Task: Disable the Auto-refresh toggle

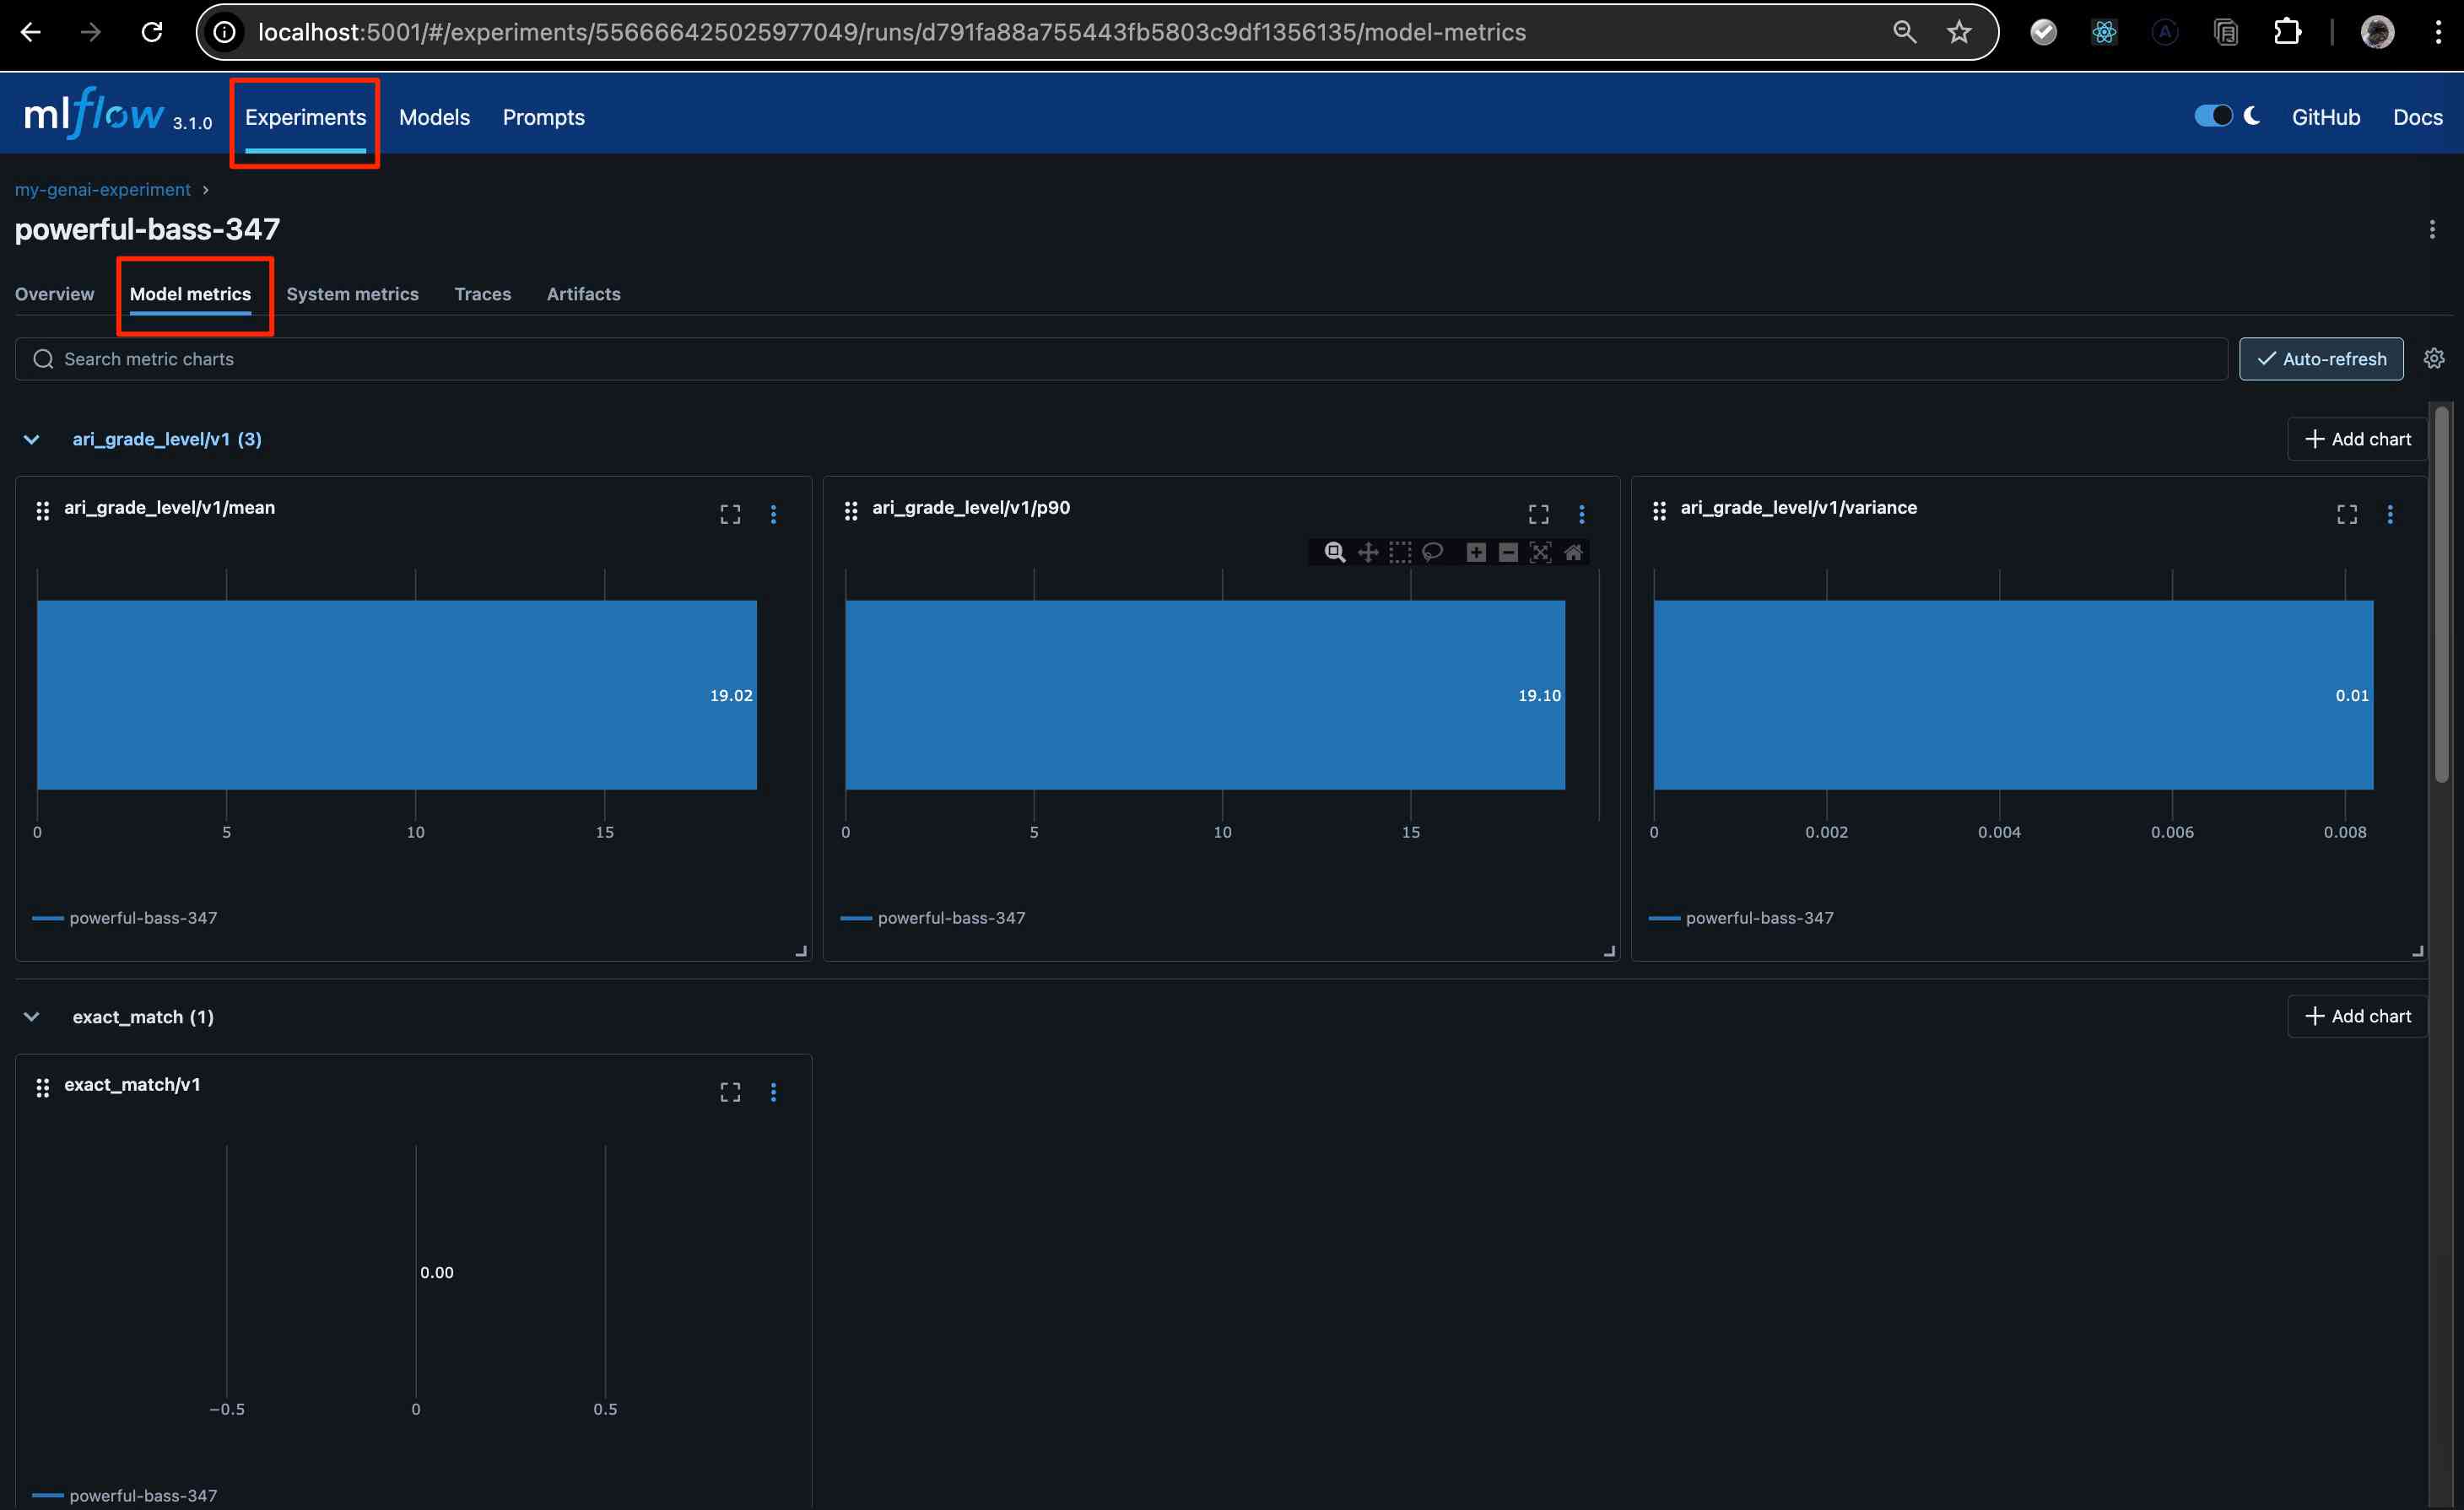Action: pos(2320,359)
